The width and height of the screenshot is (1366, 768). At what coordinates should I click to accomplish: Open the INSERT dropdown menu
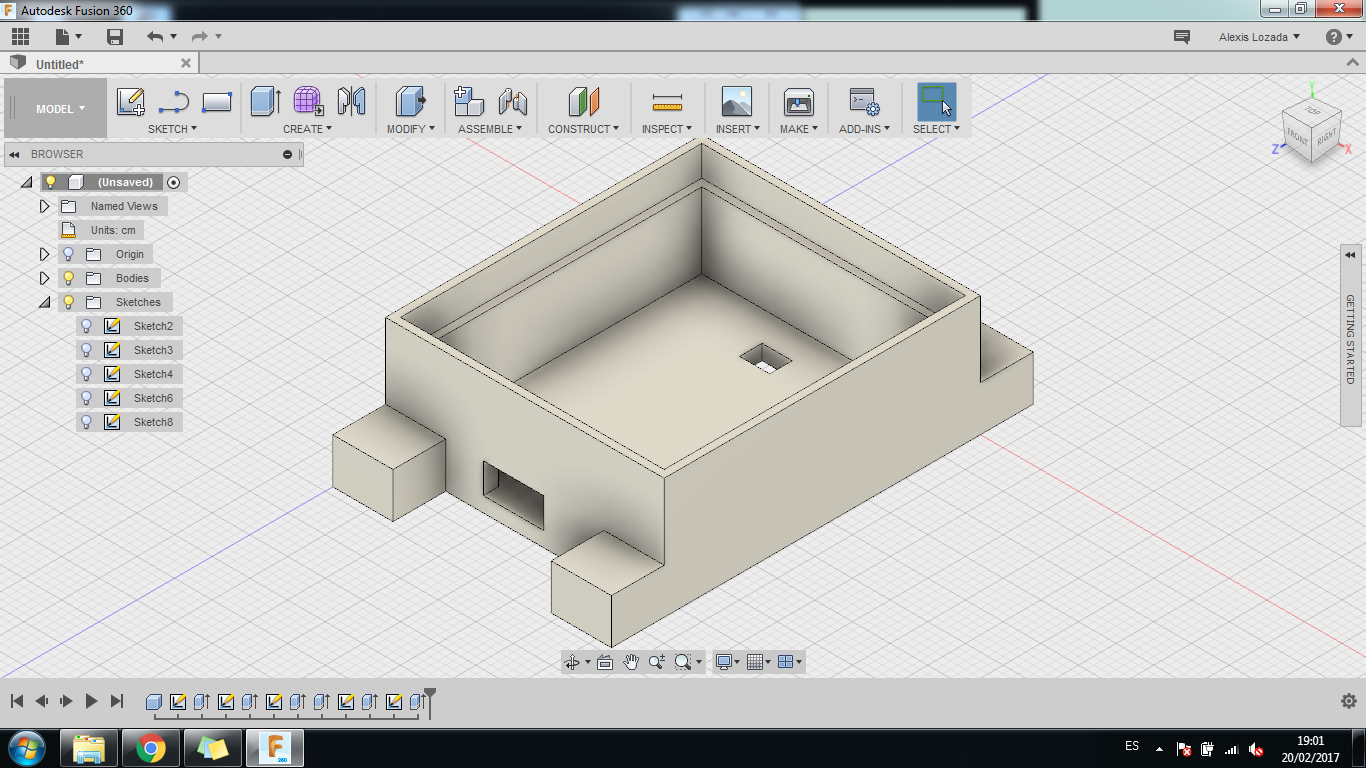(738, 129)
